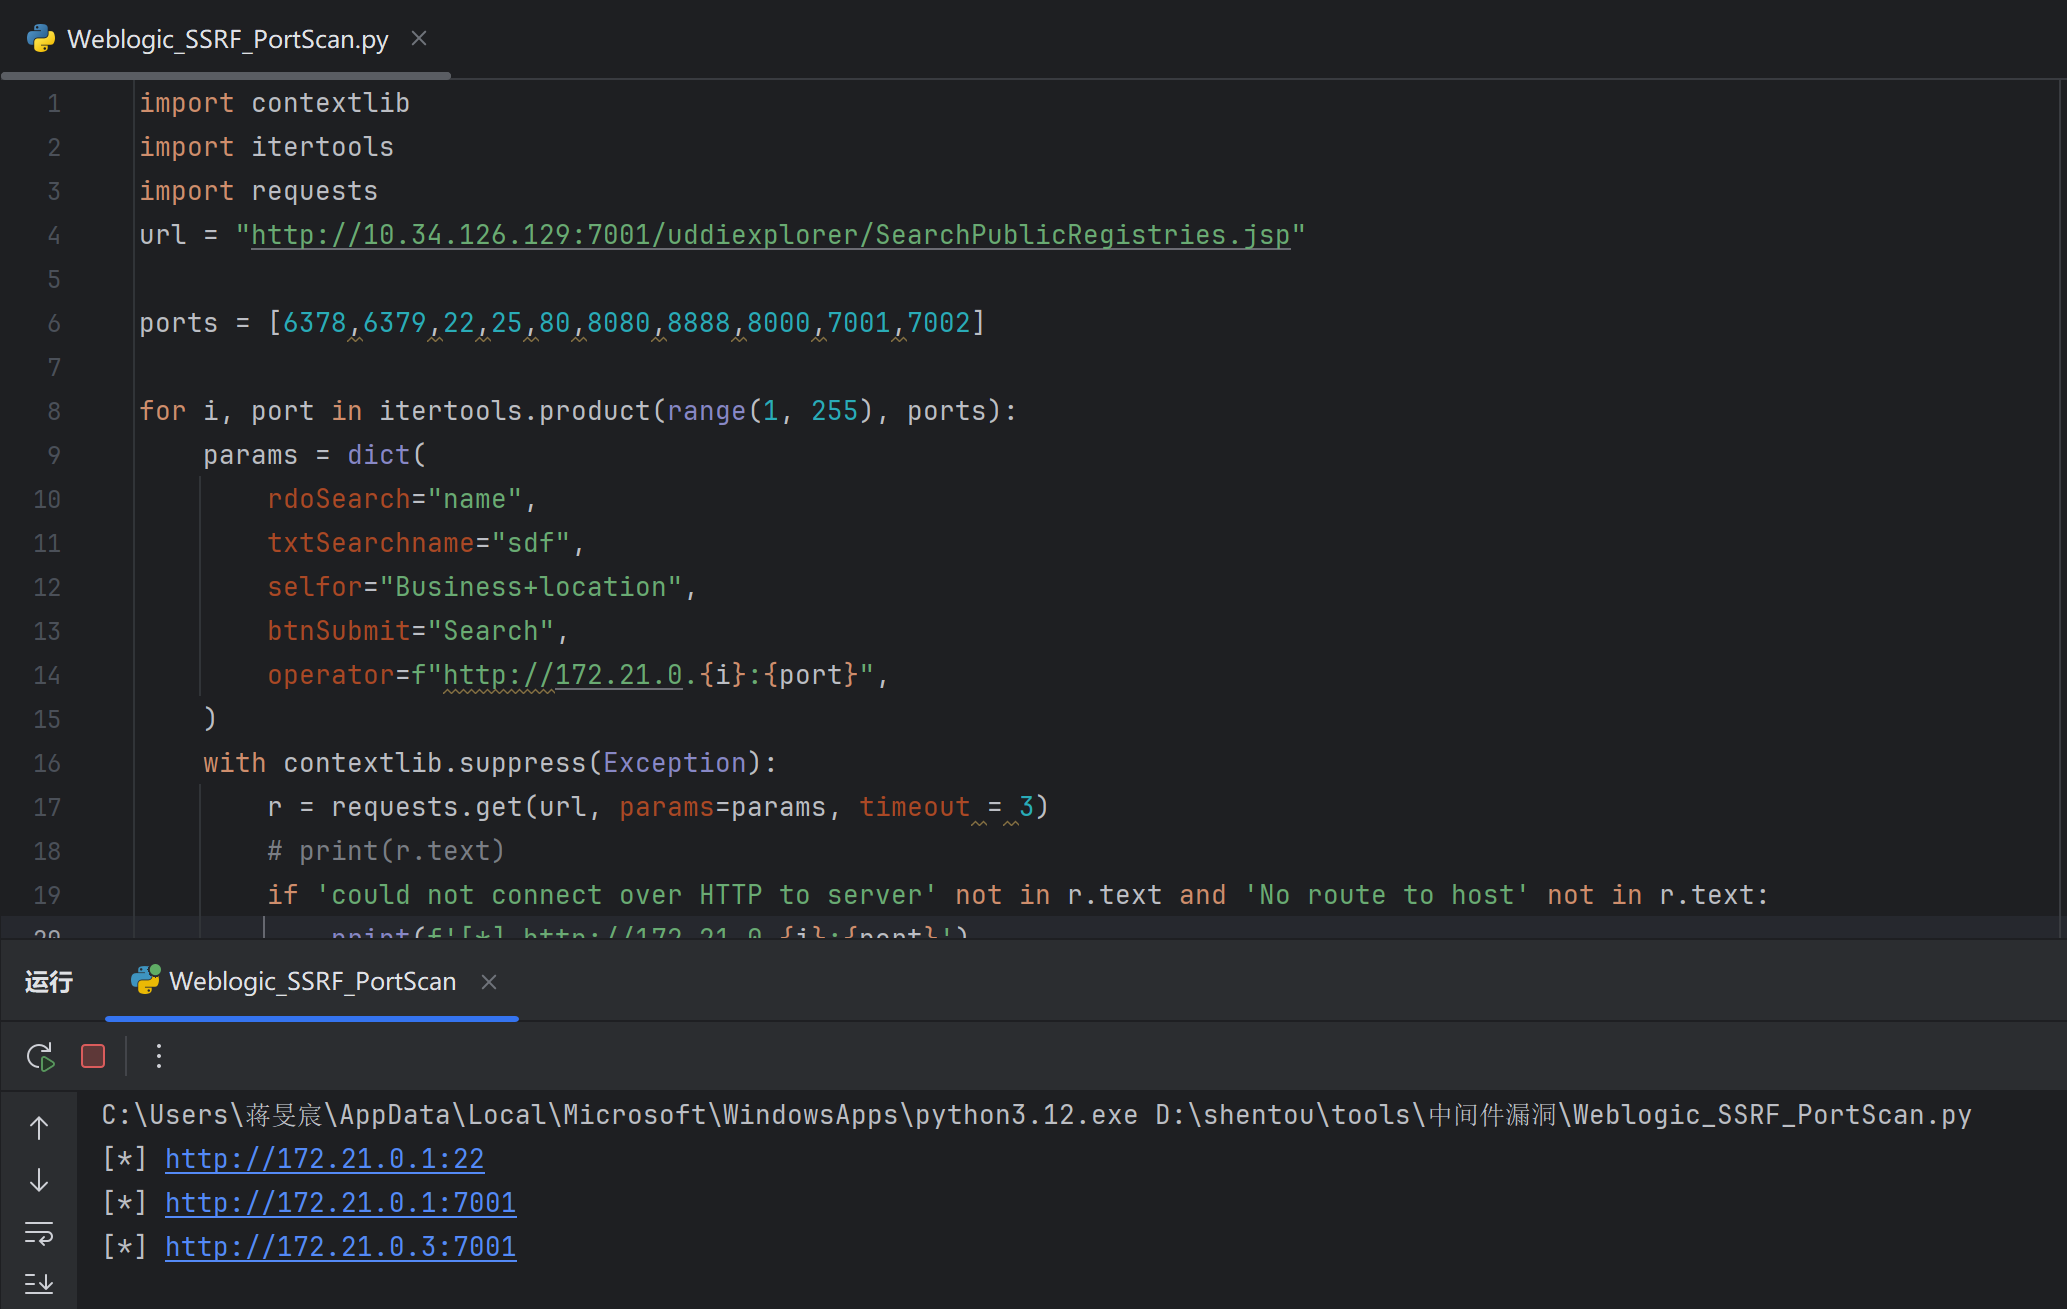The image size is (2067, 1309).
Task: Click the Rerun script icon
Action: pyautogui.click(x=40, y=1057)
